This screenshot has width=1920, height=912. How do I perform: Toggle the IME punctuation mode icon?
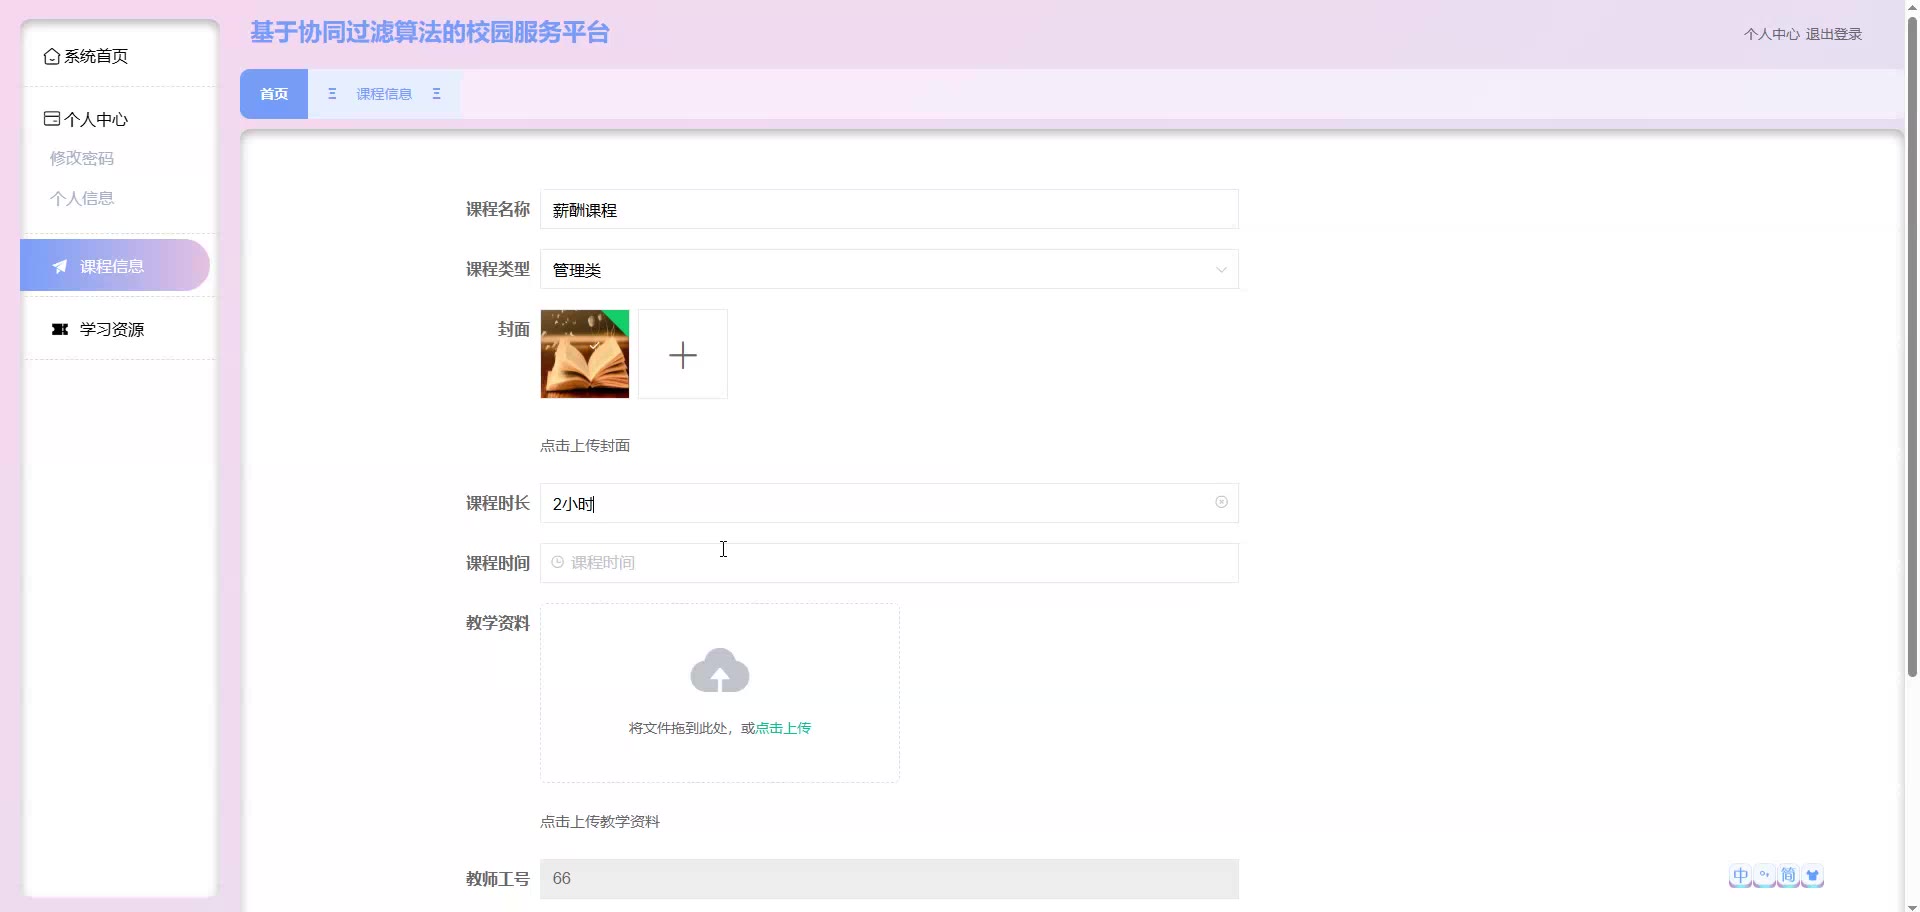tap(1765, 876)
